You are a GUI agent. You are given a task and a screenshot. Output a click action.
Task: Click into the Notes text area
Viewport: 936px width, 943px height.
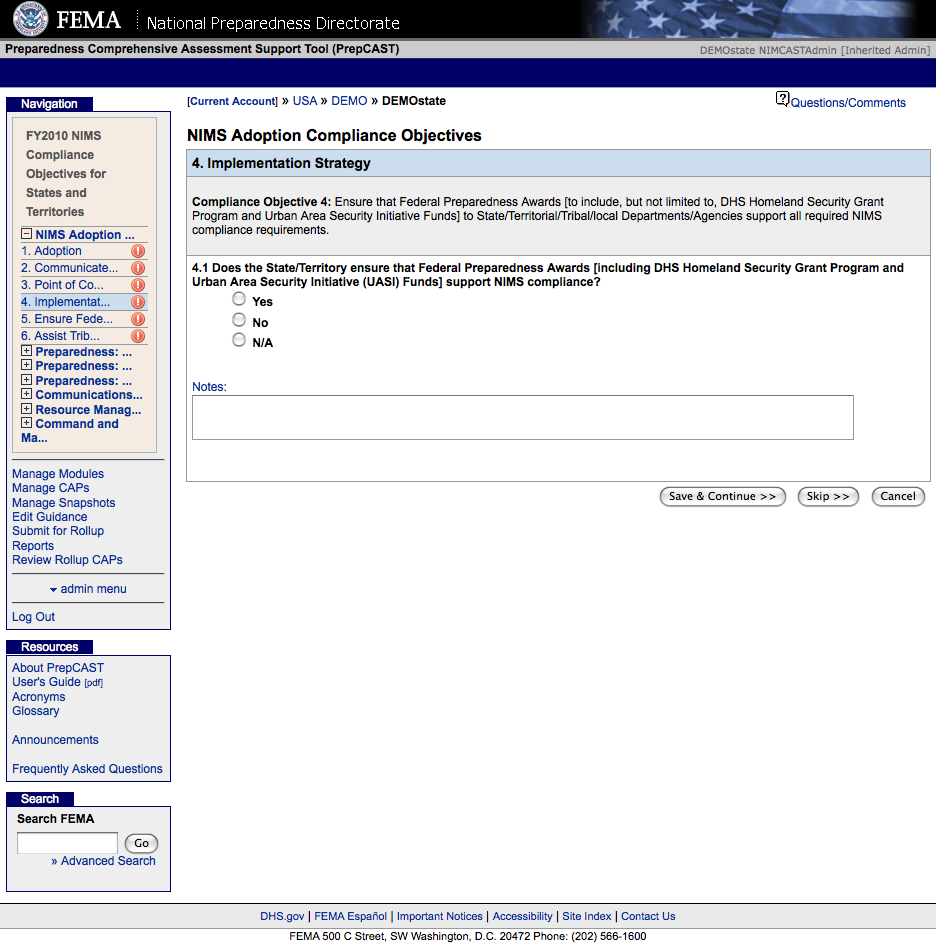click(522, 417)
